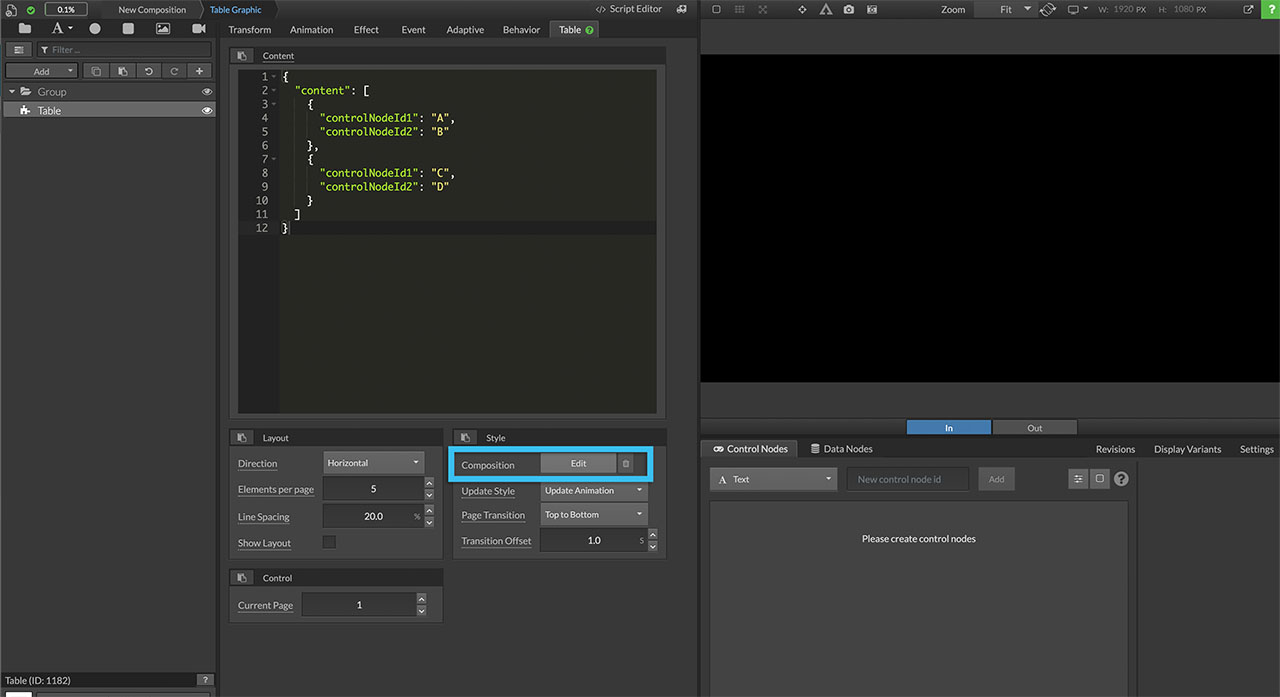Screen dimensions: 1280x697
Task: Click the New Composition breadcrumb
Action: pos(152,10)
